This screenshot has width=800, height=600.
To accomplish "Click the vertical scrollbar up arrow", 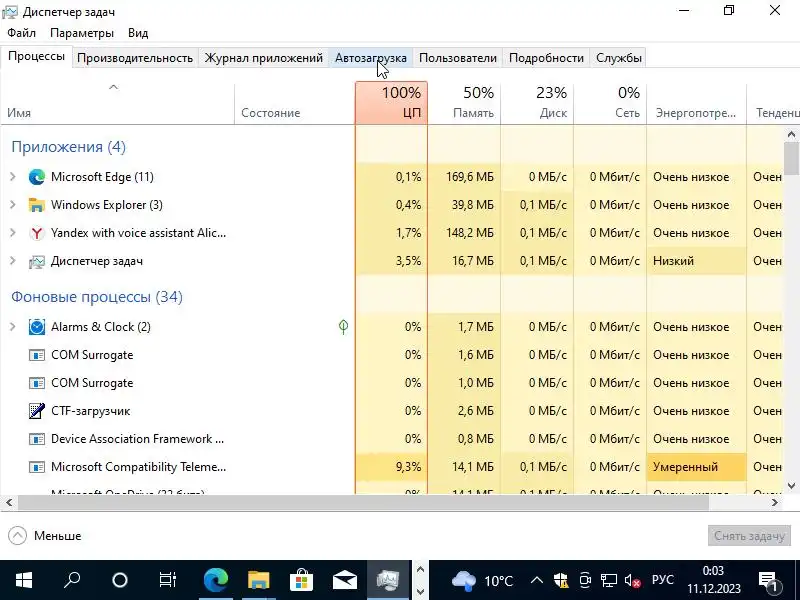I will tap(791, 135).
